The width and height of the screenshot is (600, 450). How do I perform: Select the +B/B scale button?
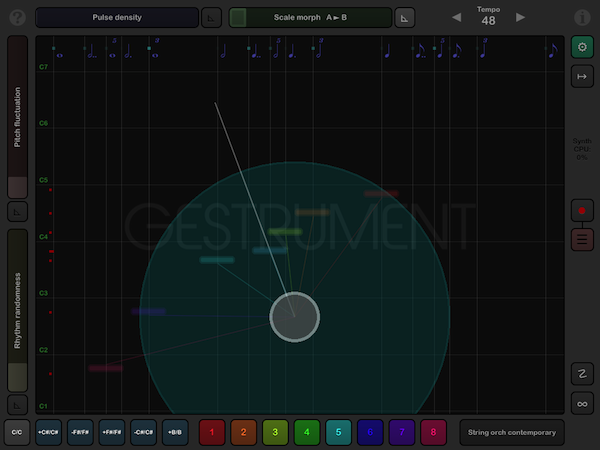point(175,432)
